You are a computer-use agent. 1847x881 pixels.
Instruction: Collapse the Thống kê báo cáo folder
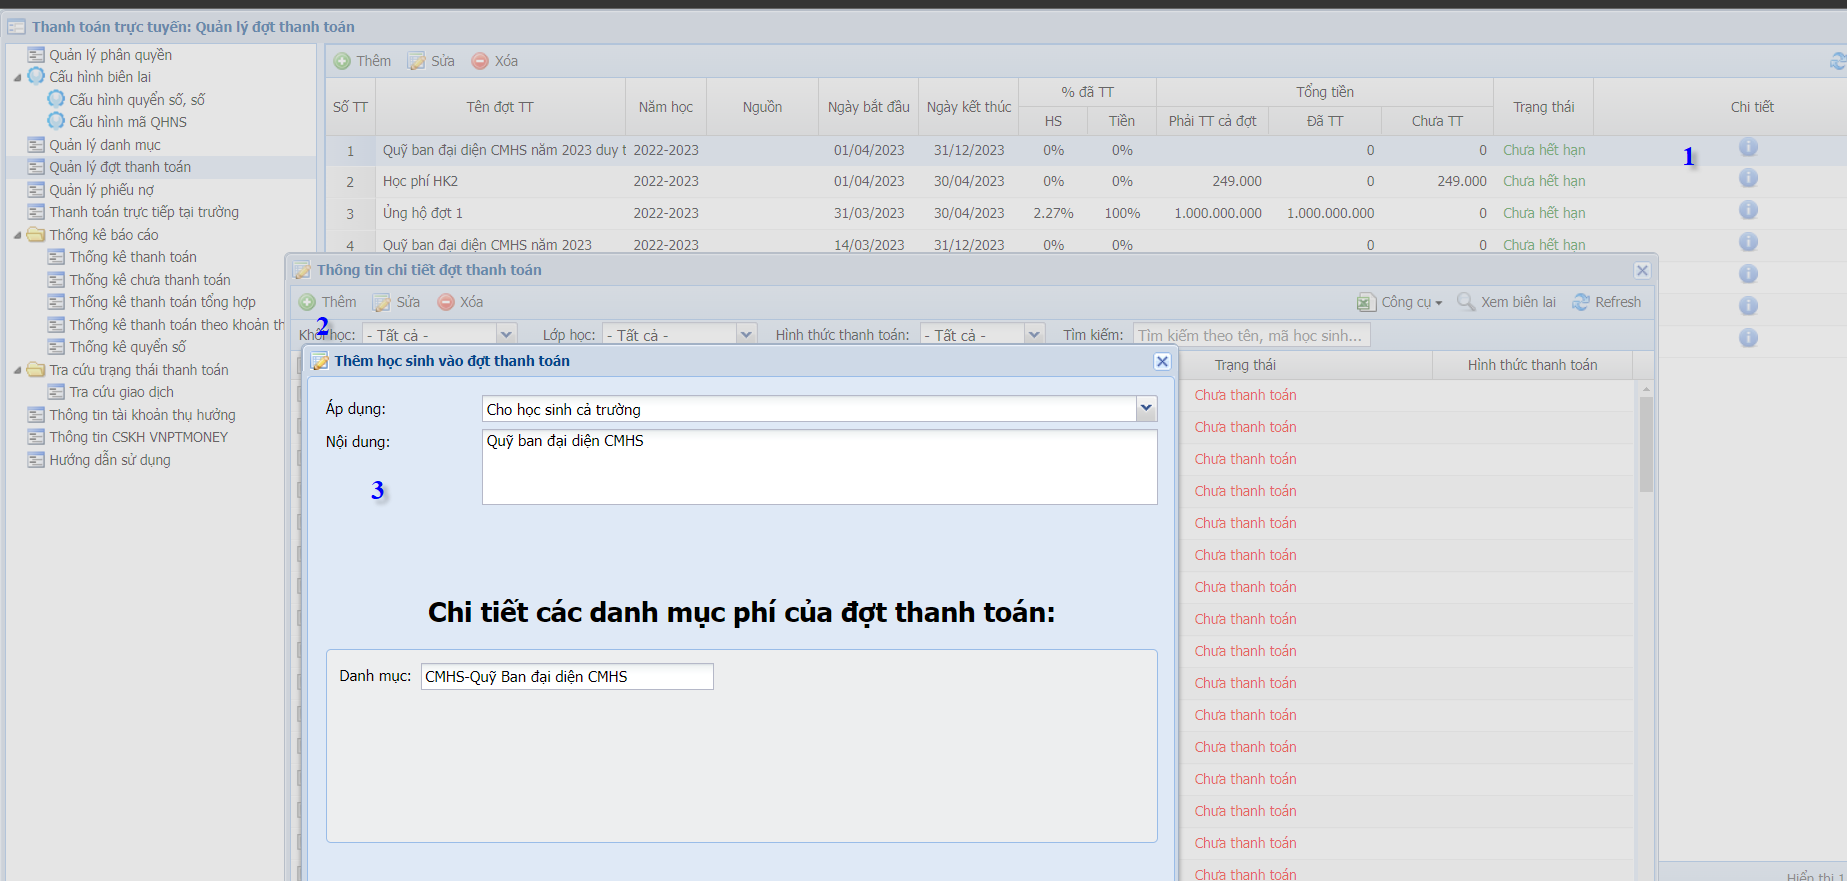[17, 235]
